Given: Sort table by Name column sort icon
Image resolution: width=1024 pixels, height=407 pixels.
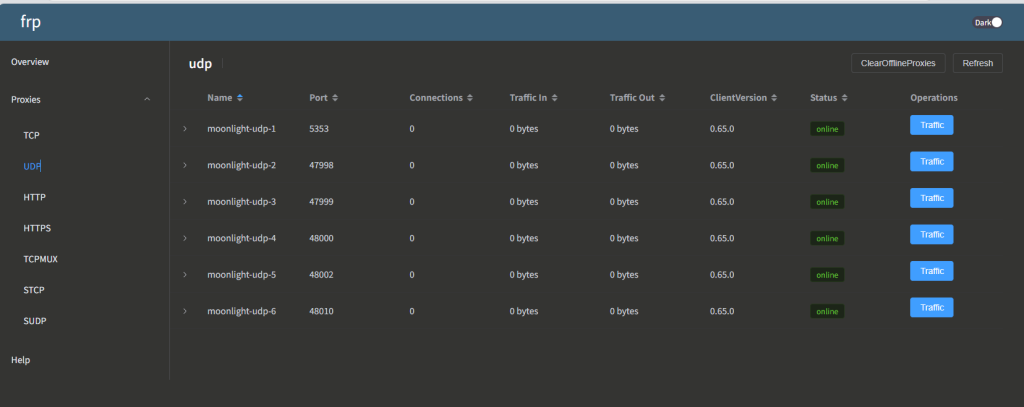Looking at the screenshot, I should click(240, 98).
